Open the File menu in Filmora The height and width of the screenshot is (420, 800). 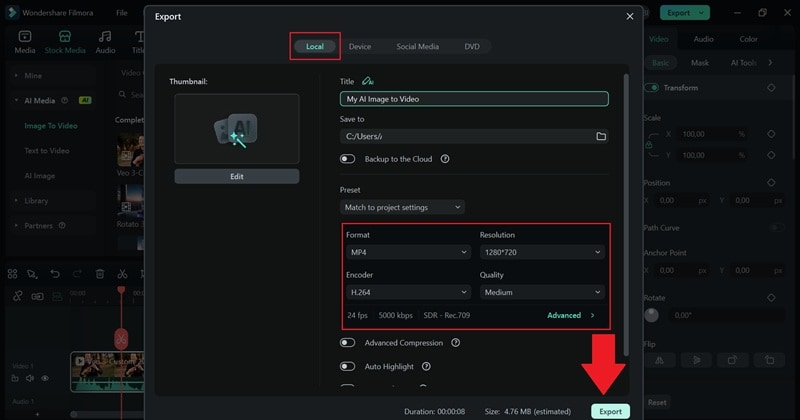[121, 13]
